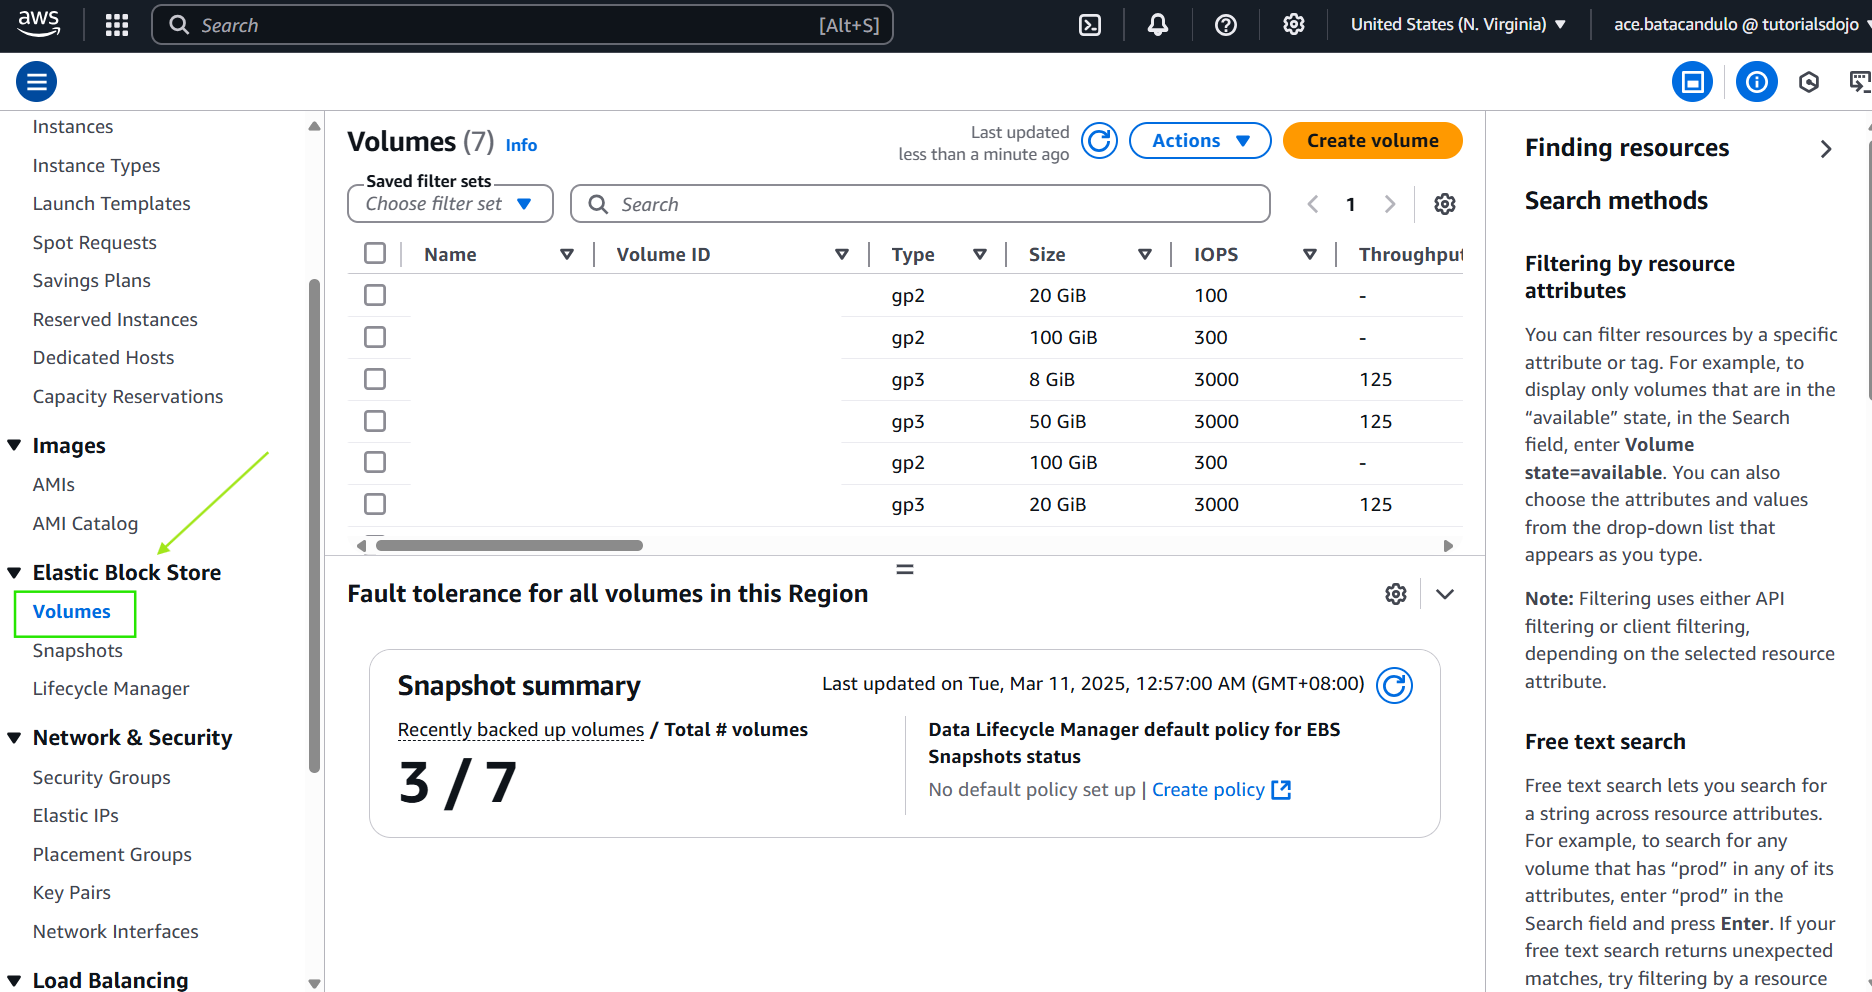Image resolution: width=1872 pixels, height=992 pixels.
Task: Open Network Interfaces in the sidebar
Action: [116, 932]
